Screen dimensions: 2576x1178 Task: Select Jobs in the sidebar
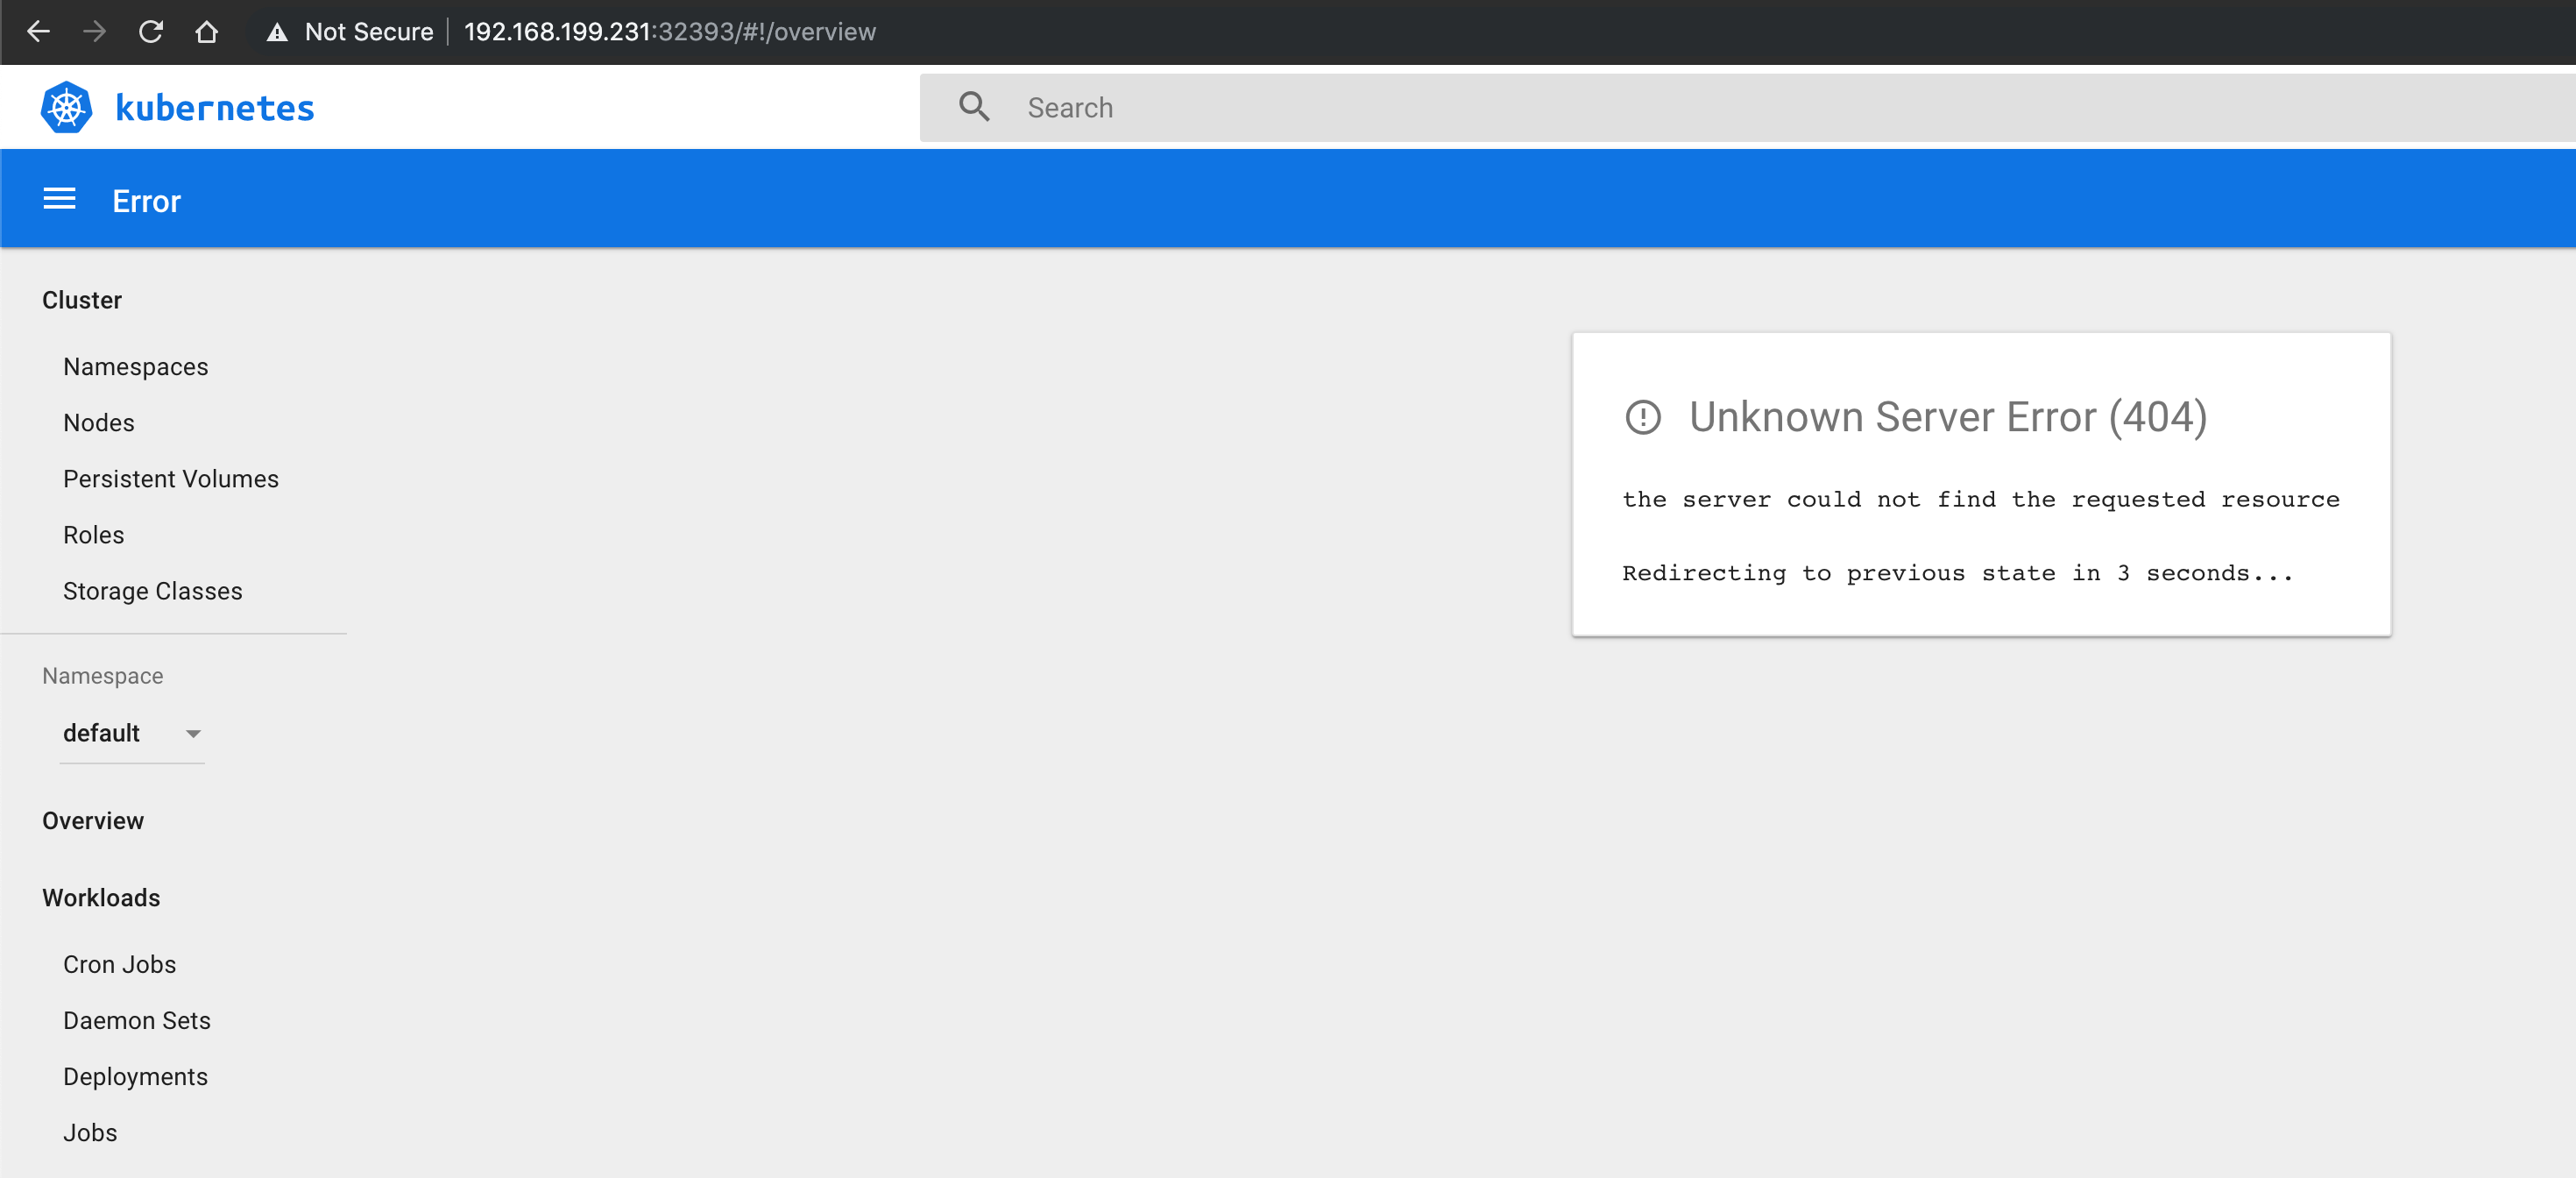[90, 1132]
